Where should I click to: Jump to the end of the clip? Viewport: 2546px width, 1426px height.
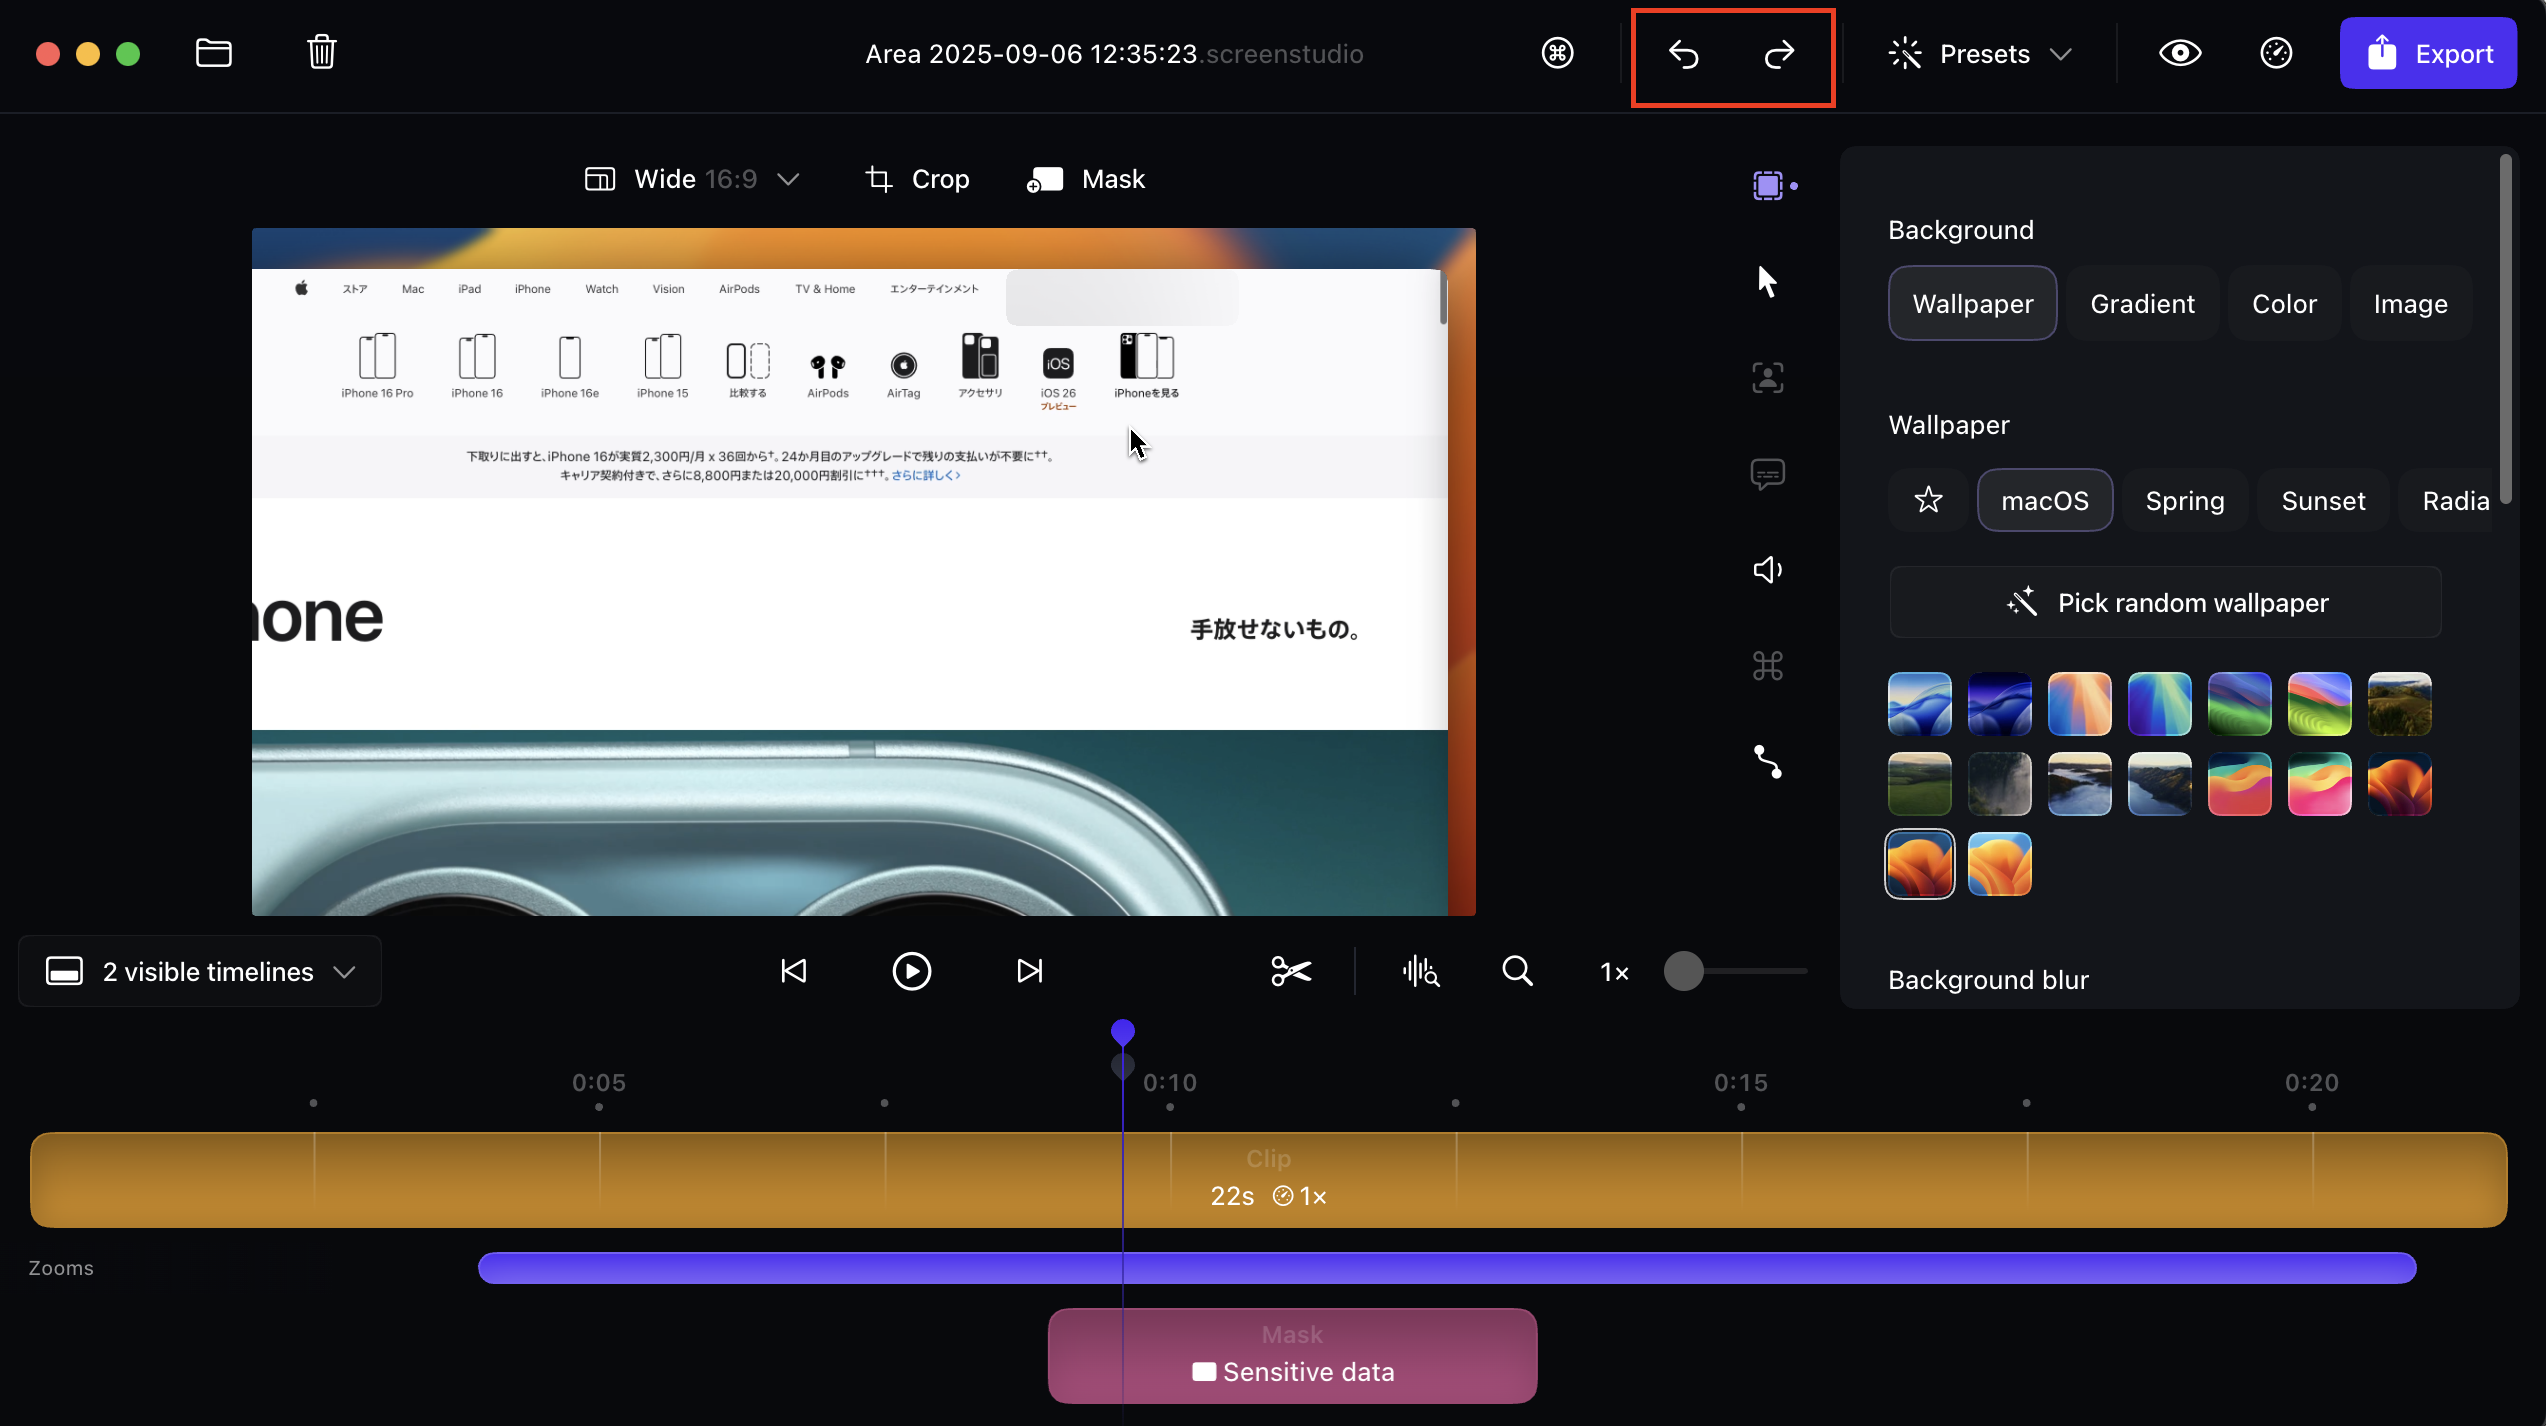coord(1029,971)
